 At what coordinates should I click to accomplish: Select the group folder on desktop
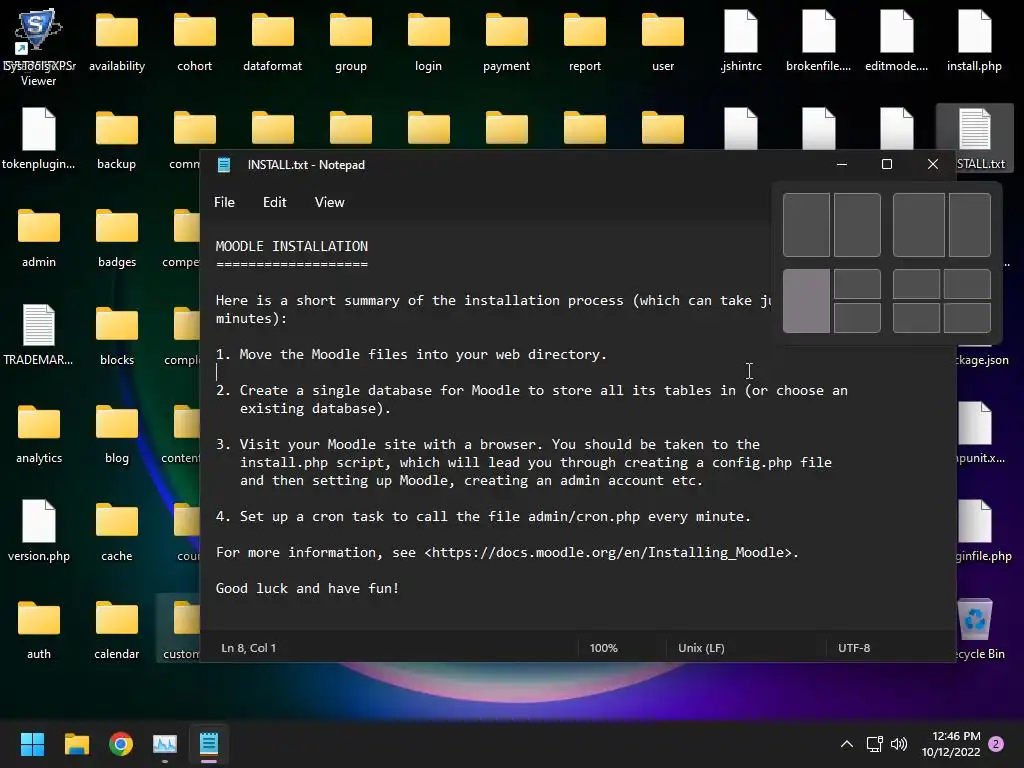pyautogui.click(x=351, y=42)
